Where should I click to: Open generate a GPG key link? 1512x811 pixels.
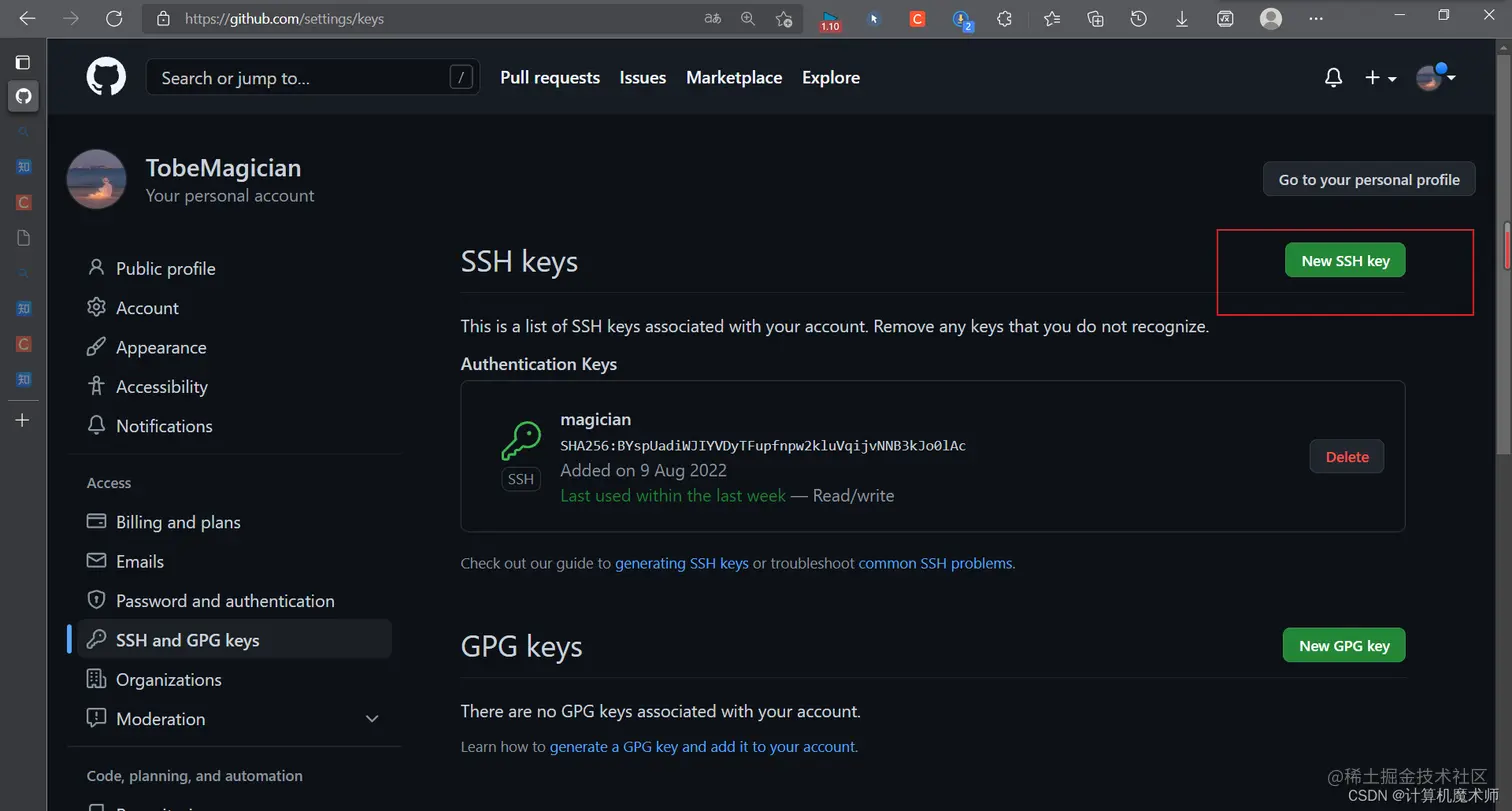[703, 746]
